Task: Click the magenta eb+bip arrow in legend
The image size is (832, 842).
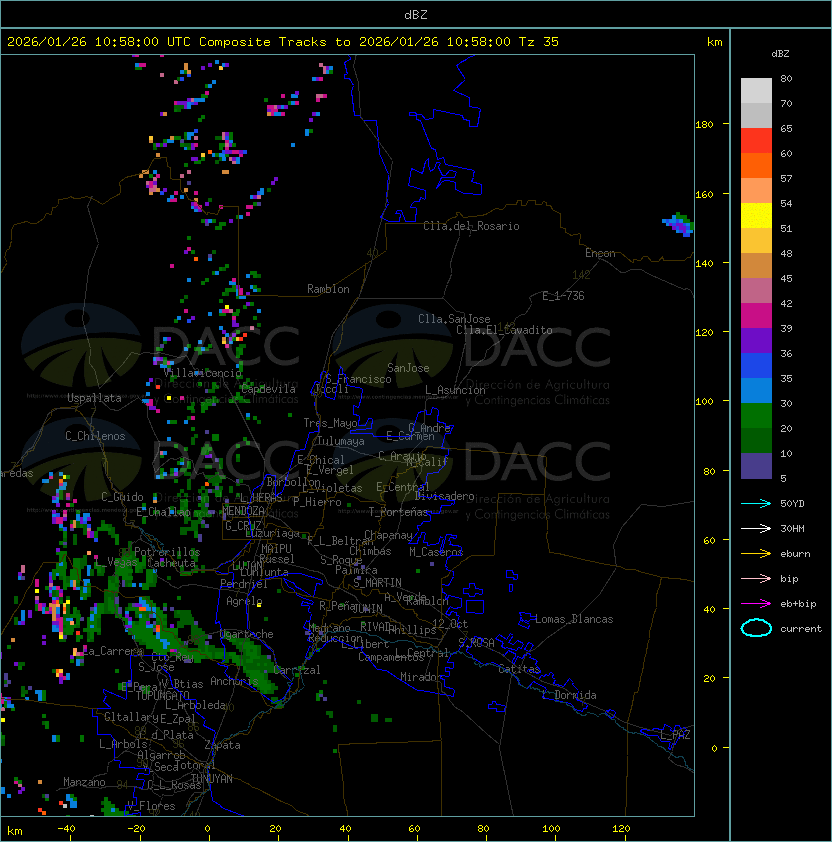Action: (x=756, y=604)
